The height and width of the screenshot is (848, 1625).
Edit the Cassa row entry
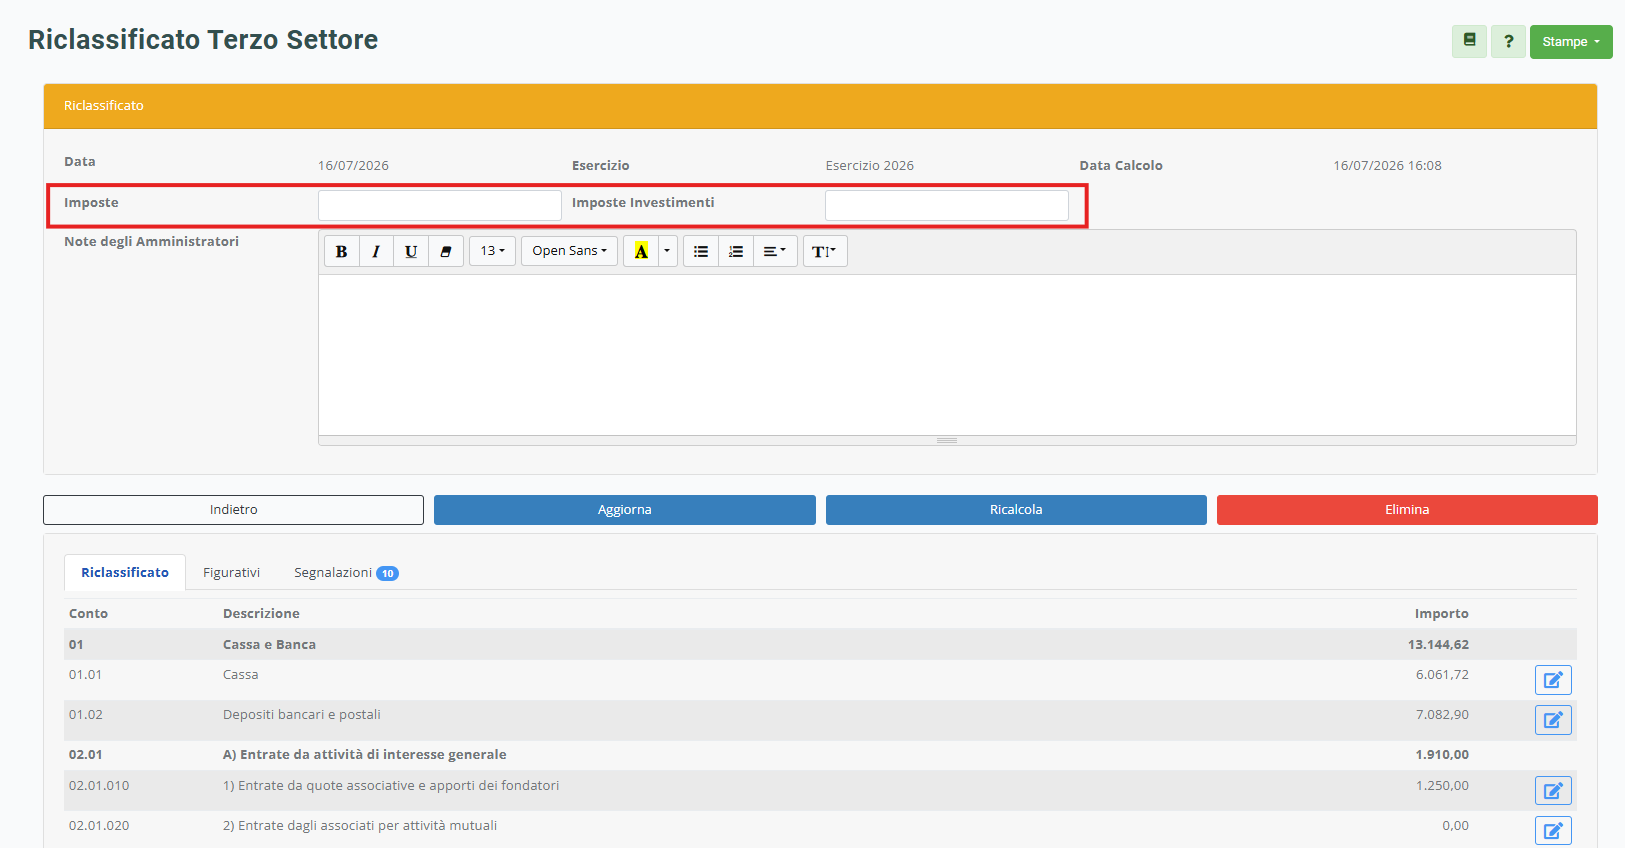1553,680
